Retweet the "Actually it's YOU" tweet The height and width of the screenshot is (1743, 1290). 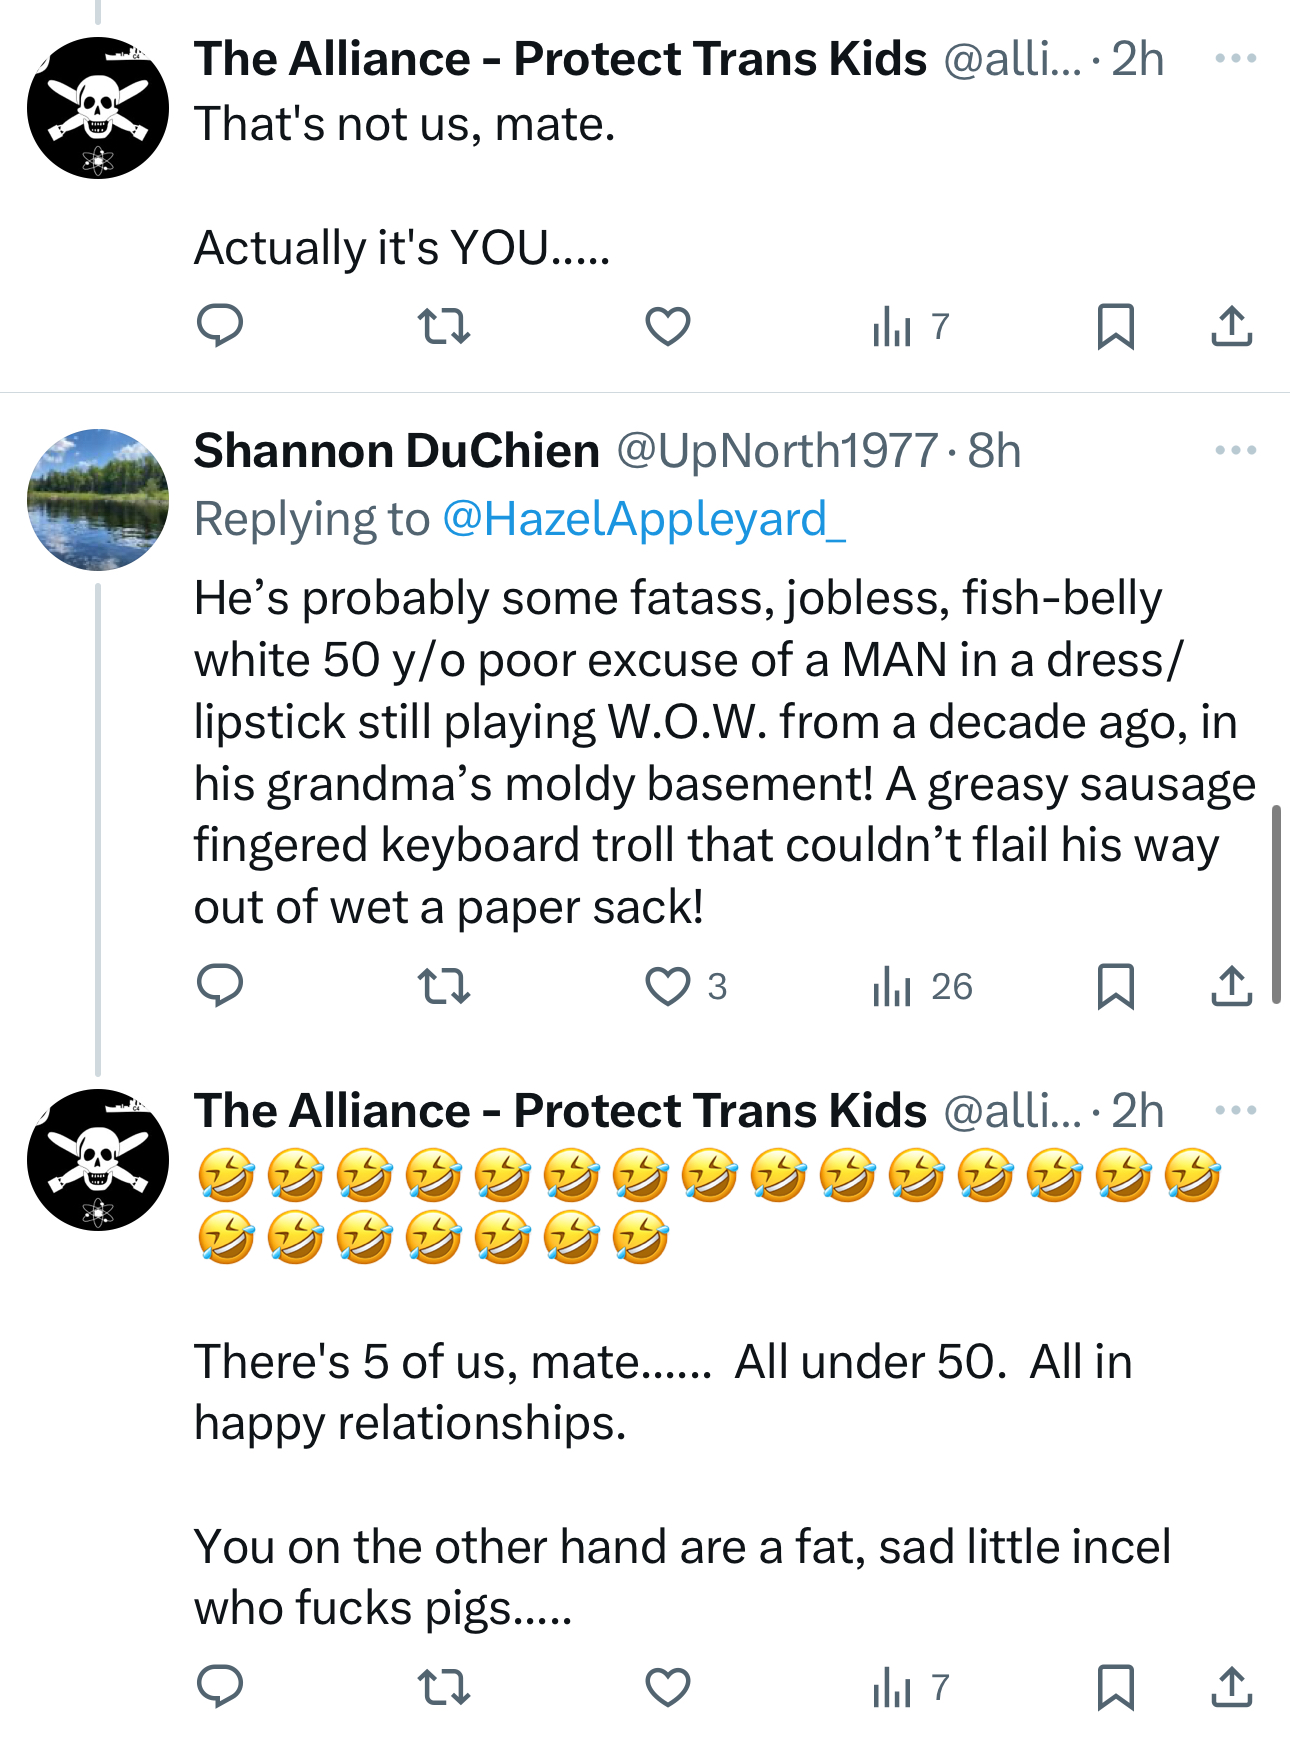click(x=443, y=326)
